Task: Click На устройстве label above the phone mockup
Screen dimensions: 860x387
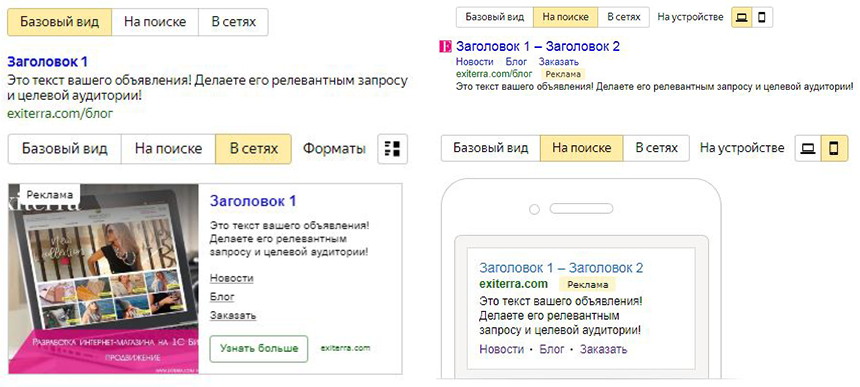Action: pyautogui.click(x=742, y=148)
